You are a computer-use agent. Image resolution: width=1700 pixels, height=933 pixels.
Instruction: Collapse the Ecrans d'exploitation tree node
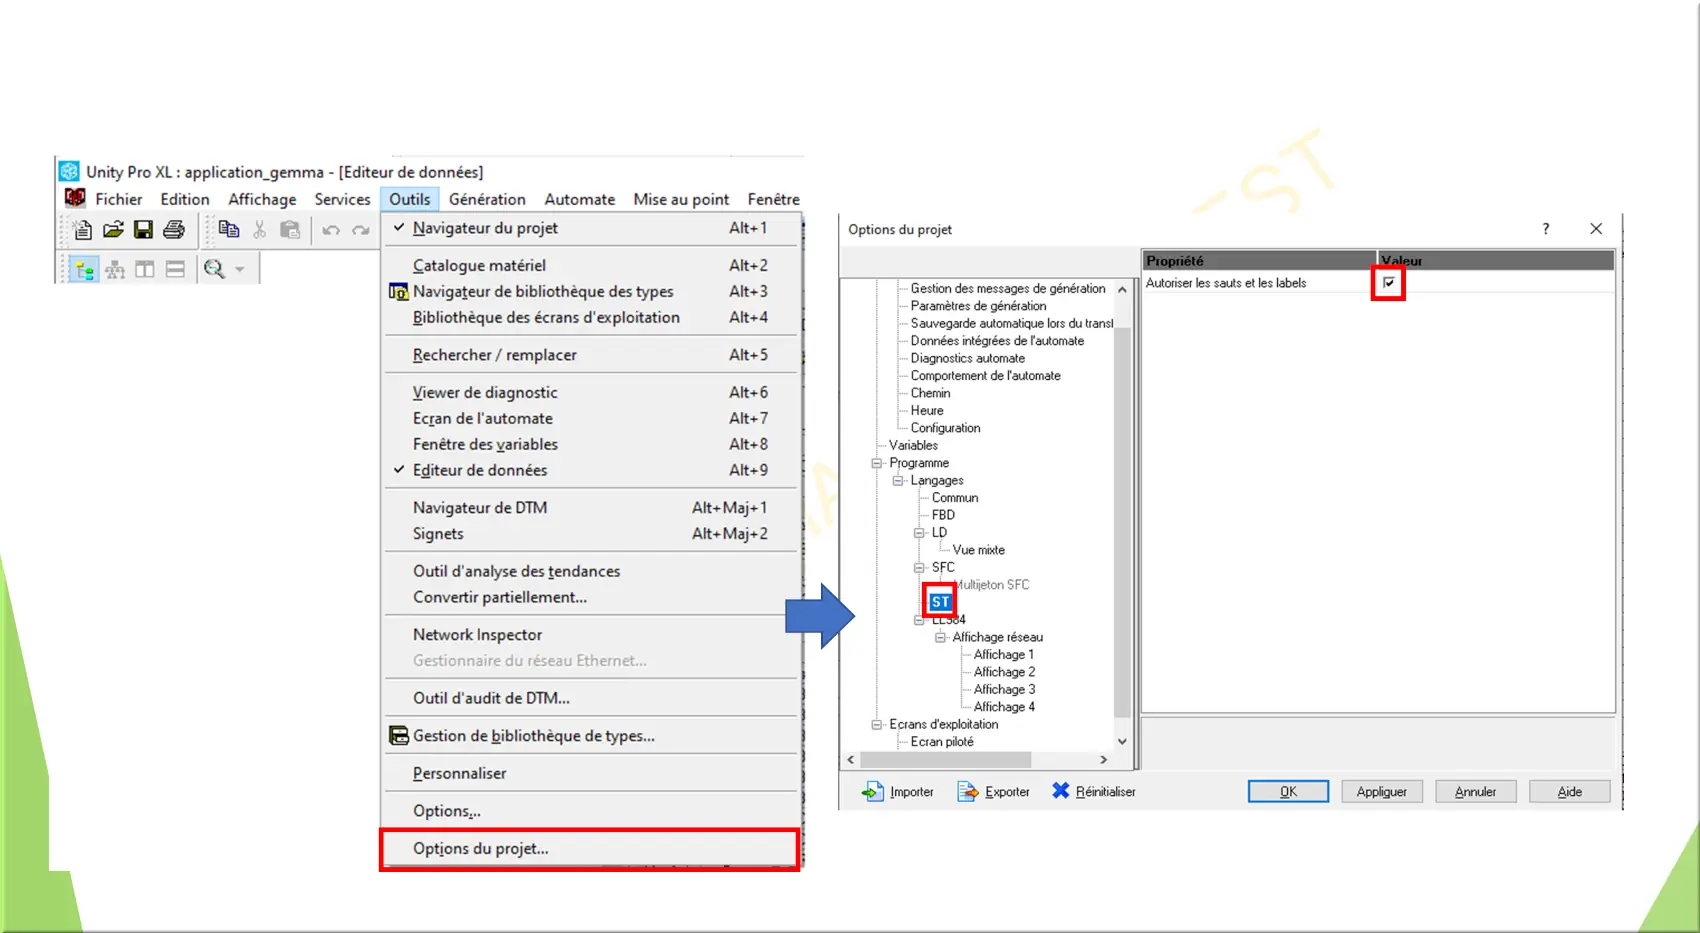[877, 724]
